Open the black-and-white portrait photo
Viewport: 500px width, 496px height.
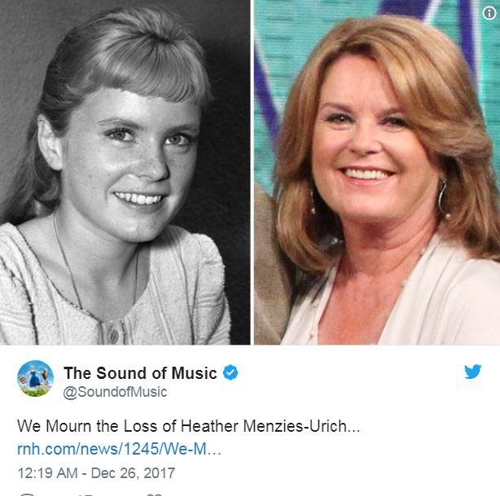pyautogui.click(x=125, y=172)
